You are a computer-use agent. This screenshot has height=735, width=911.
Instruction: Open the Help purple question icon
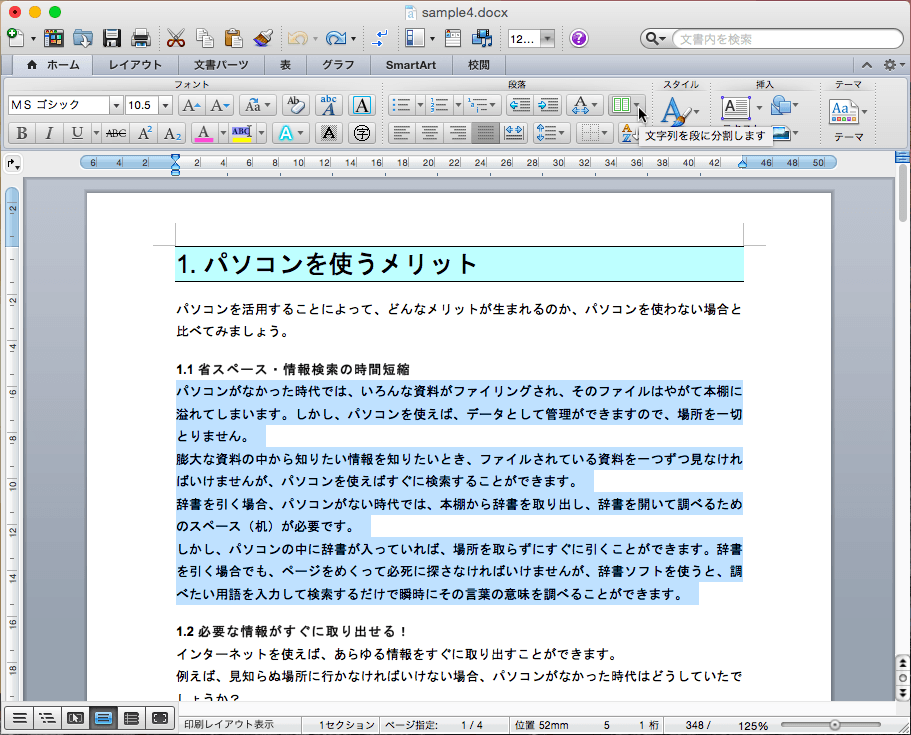tap(578, 39)
